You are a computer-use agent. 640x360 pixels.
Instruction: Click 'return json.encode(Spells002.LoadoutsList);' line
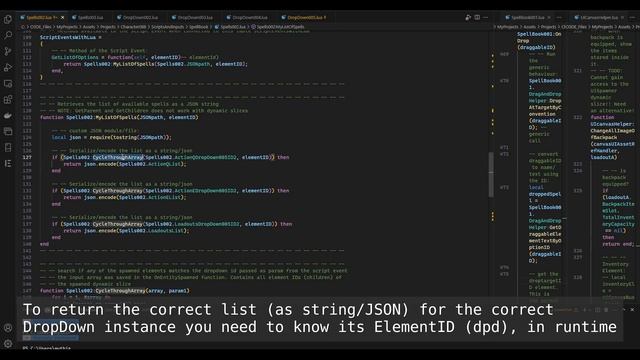coord(127,231)
